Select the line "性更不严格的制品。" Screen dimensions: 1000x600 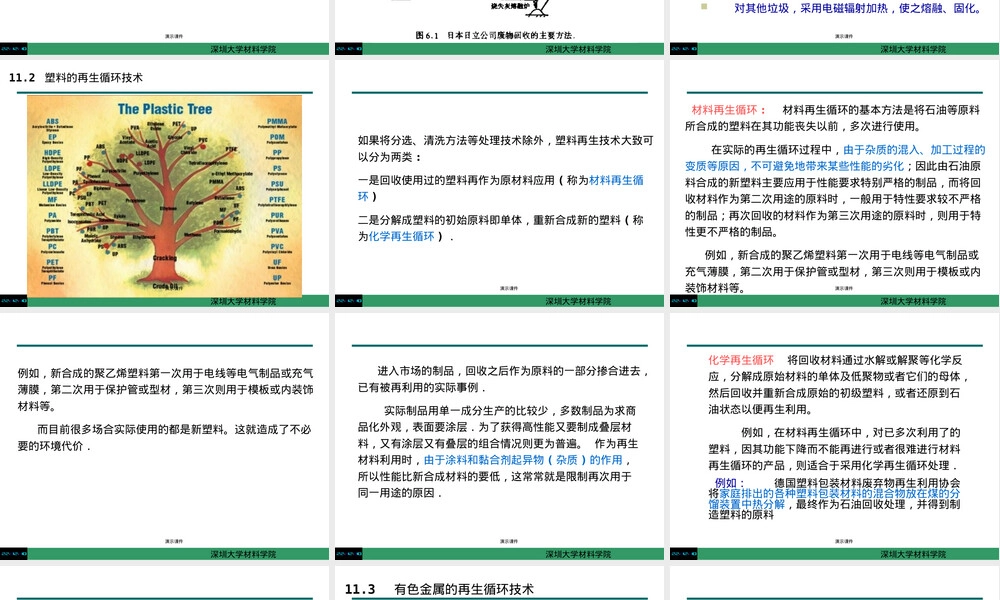(731, 232)
